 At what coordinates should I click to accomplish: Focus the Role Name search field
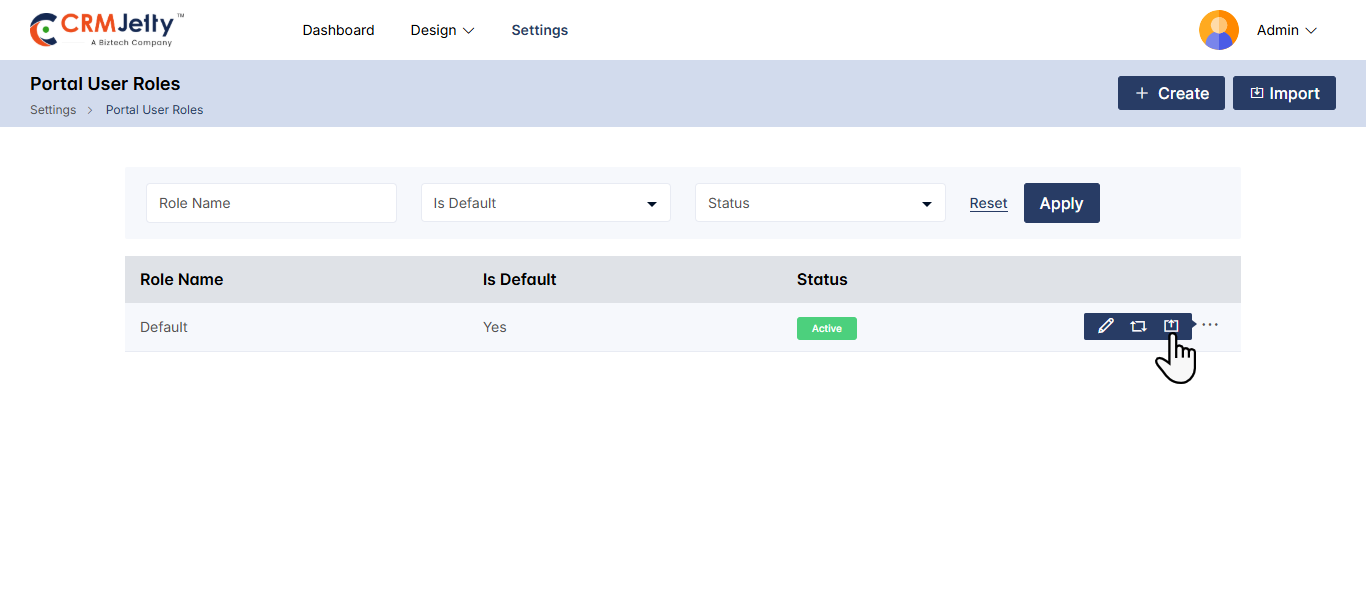pos(271,203)
